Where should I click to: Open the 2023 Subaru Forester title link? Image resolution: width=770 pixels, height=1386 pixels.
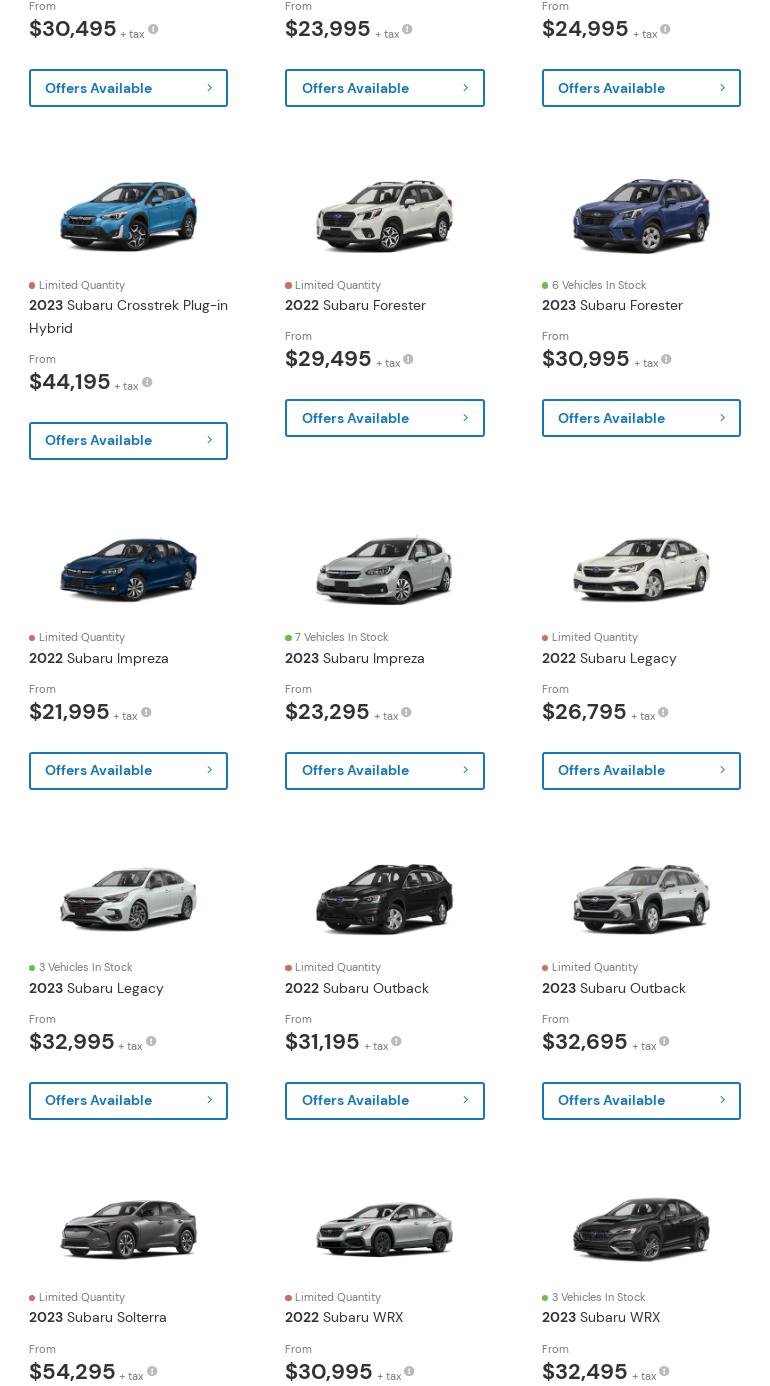(x=612, y=305)
